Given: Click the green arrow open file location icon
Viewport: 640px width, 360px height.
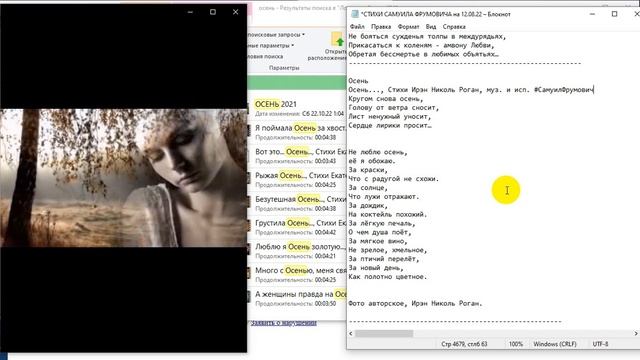Looking at the screenshot, I should coord(338,40).
